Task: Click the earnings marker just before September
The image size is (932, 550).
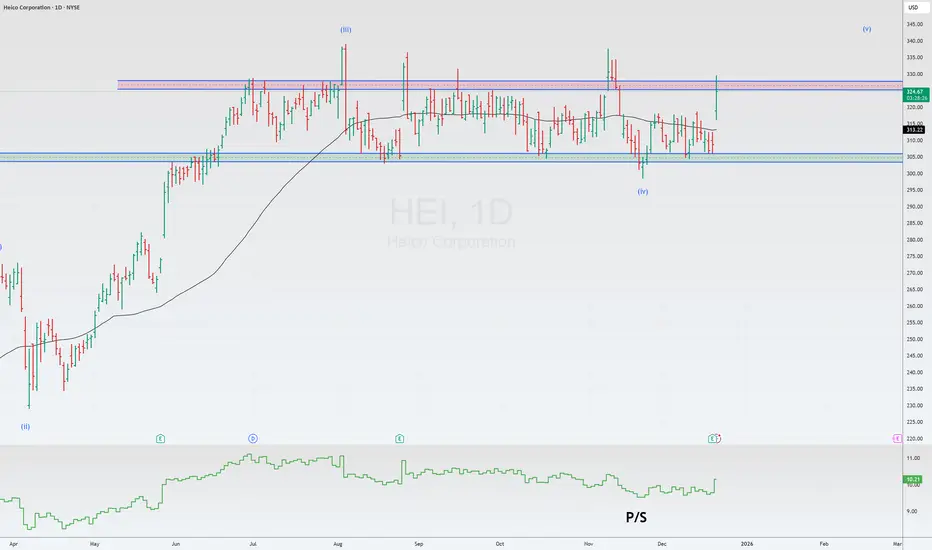Action: point(399,439)
